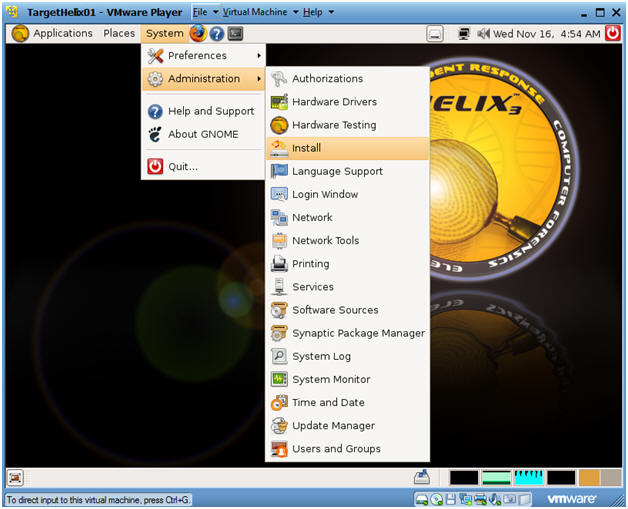Click the VMware floppy status icon
628x509 pixels.
(x=451, y=499)
